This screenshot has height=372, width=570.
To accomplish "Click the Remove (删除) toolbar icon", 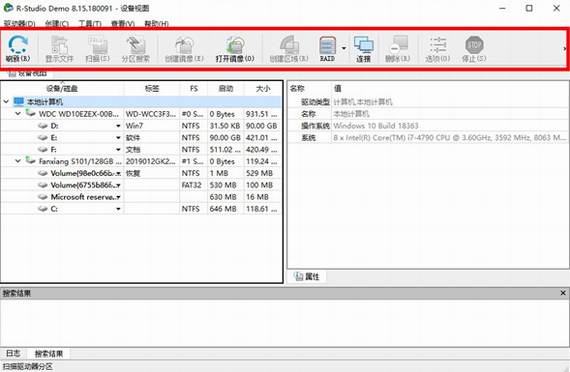I will click(x=398, y=48).
